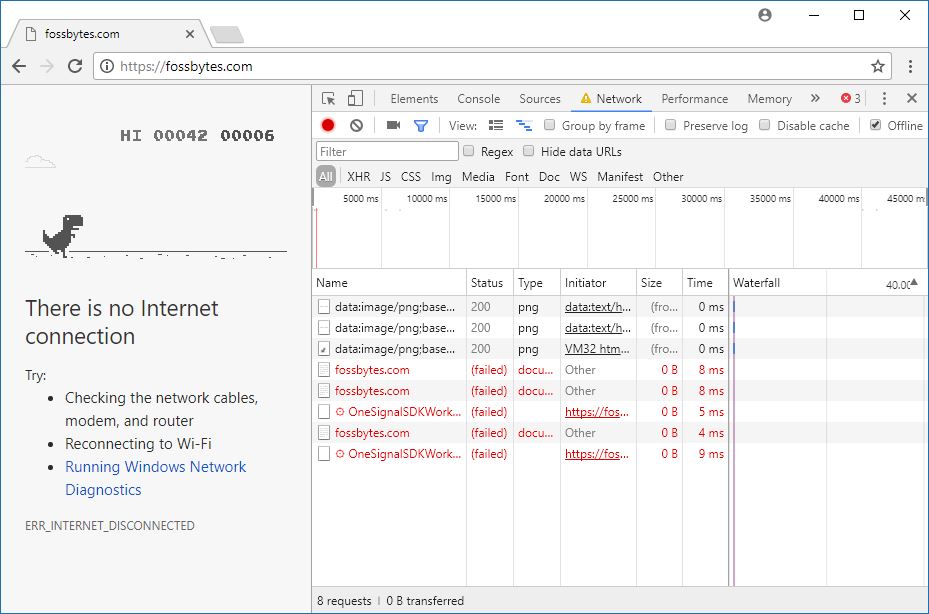Select the XHR request filter
This screenshot has height=614, width=929.
click(x=359, y=176)
